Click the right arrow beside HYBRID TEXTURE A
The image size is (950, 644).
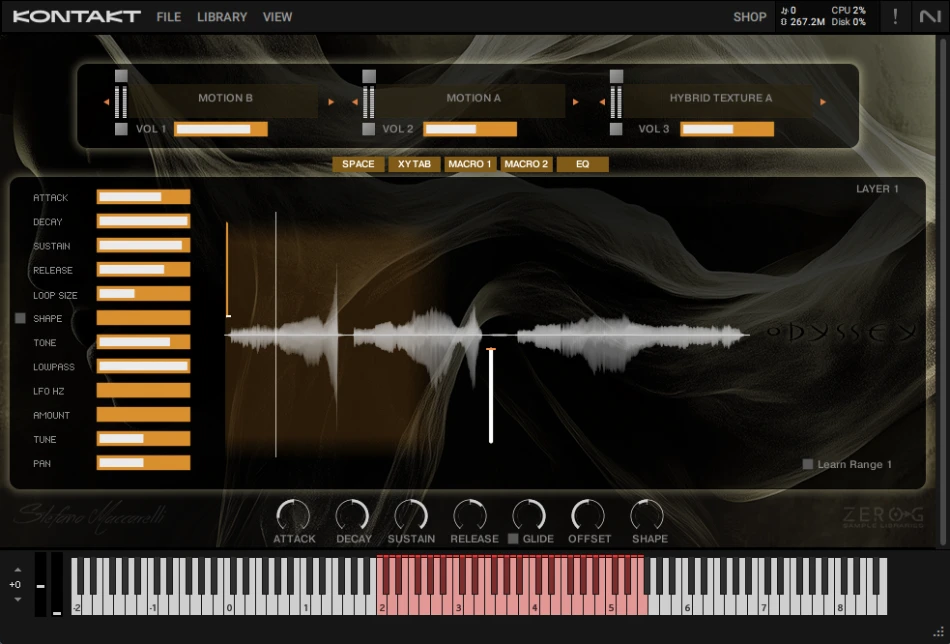tap(822, 101)
